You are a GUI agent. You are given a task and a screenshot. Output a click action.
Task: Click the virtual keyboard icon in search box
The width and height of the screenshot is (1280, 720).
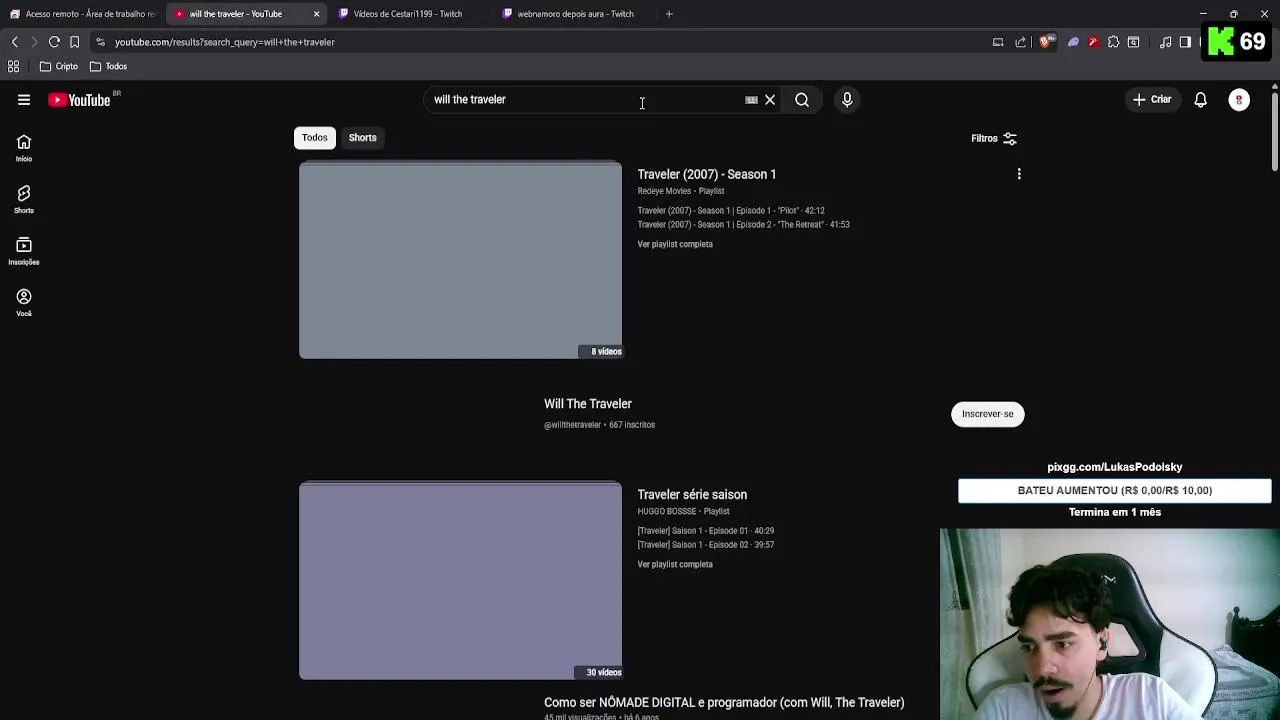(751, 100)
